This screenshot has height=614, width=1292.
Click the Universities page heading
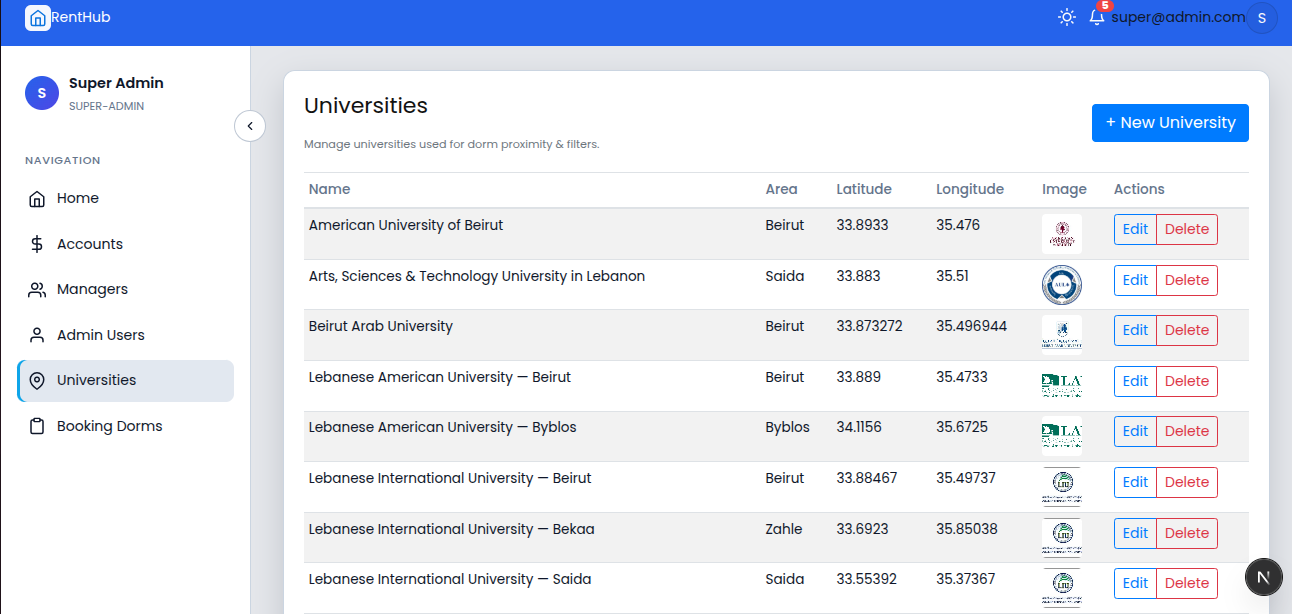pos(366,106)
